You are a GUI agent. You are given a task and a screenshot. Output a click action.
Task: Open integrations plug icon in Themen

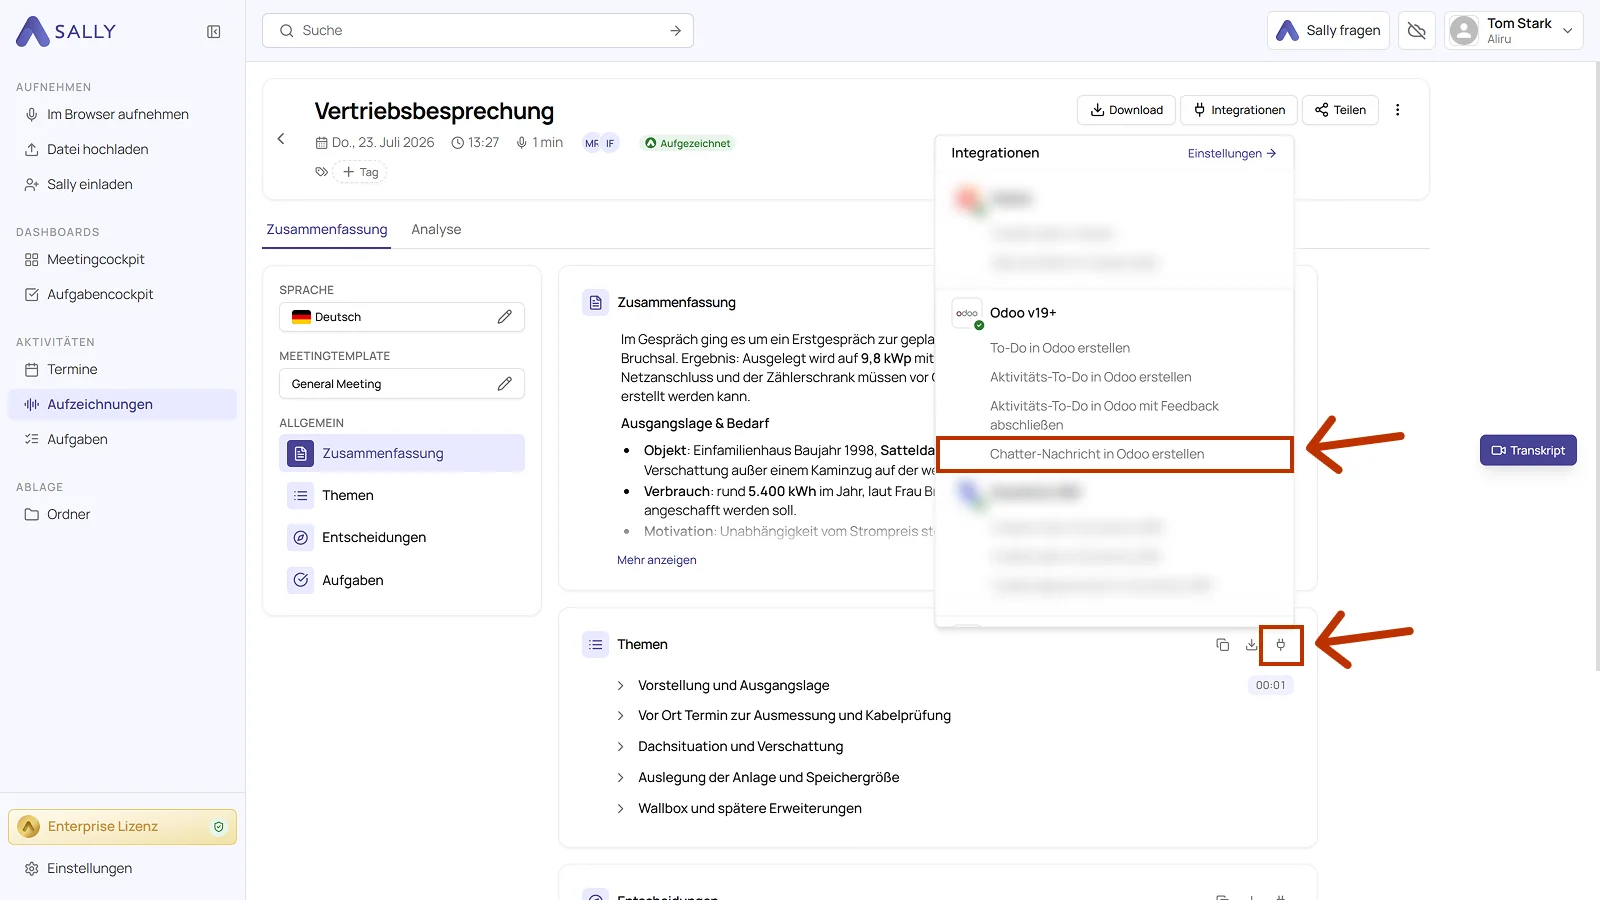pos(1281,645)
